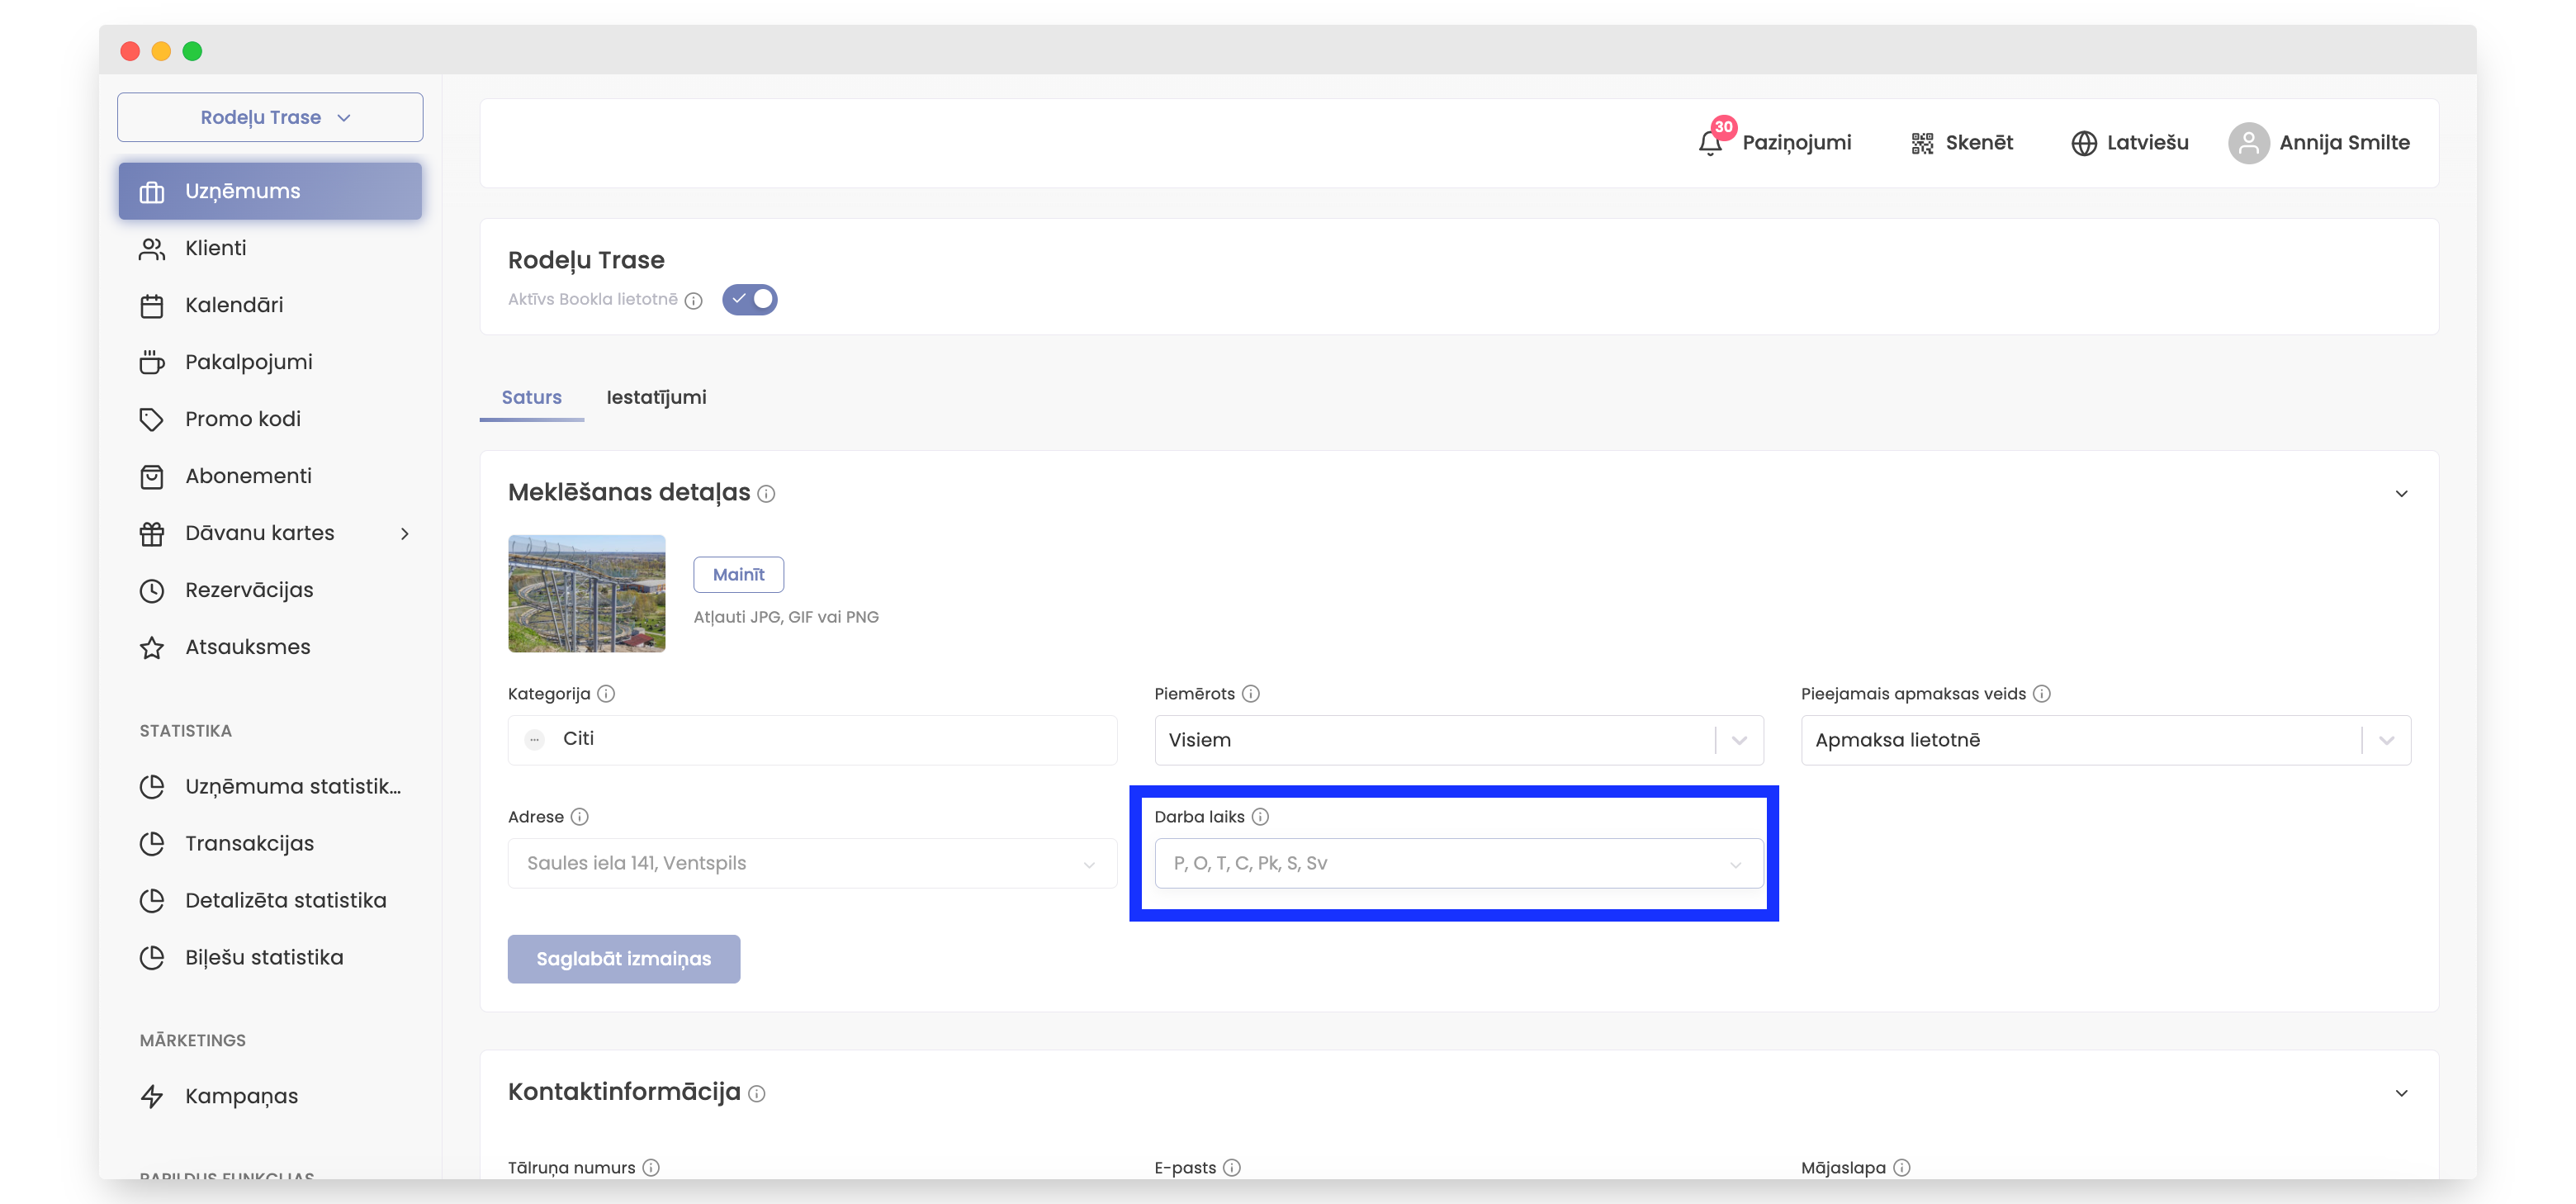
Task: Collapse the Meklēšanas detaļas section
Action: (x=2401, y=494)
